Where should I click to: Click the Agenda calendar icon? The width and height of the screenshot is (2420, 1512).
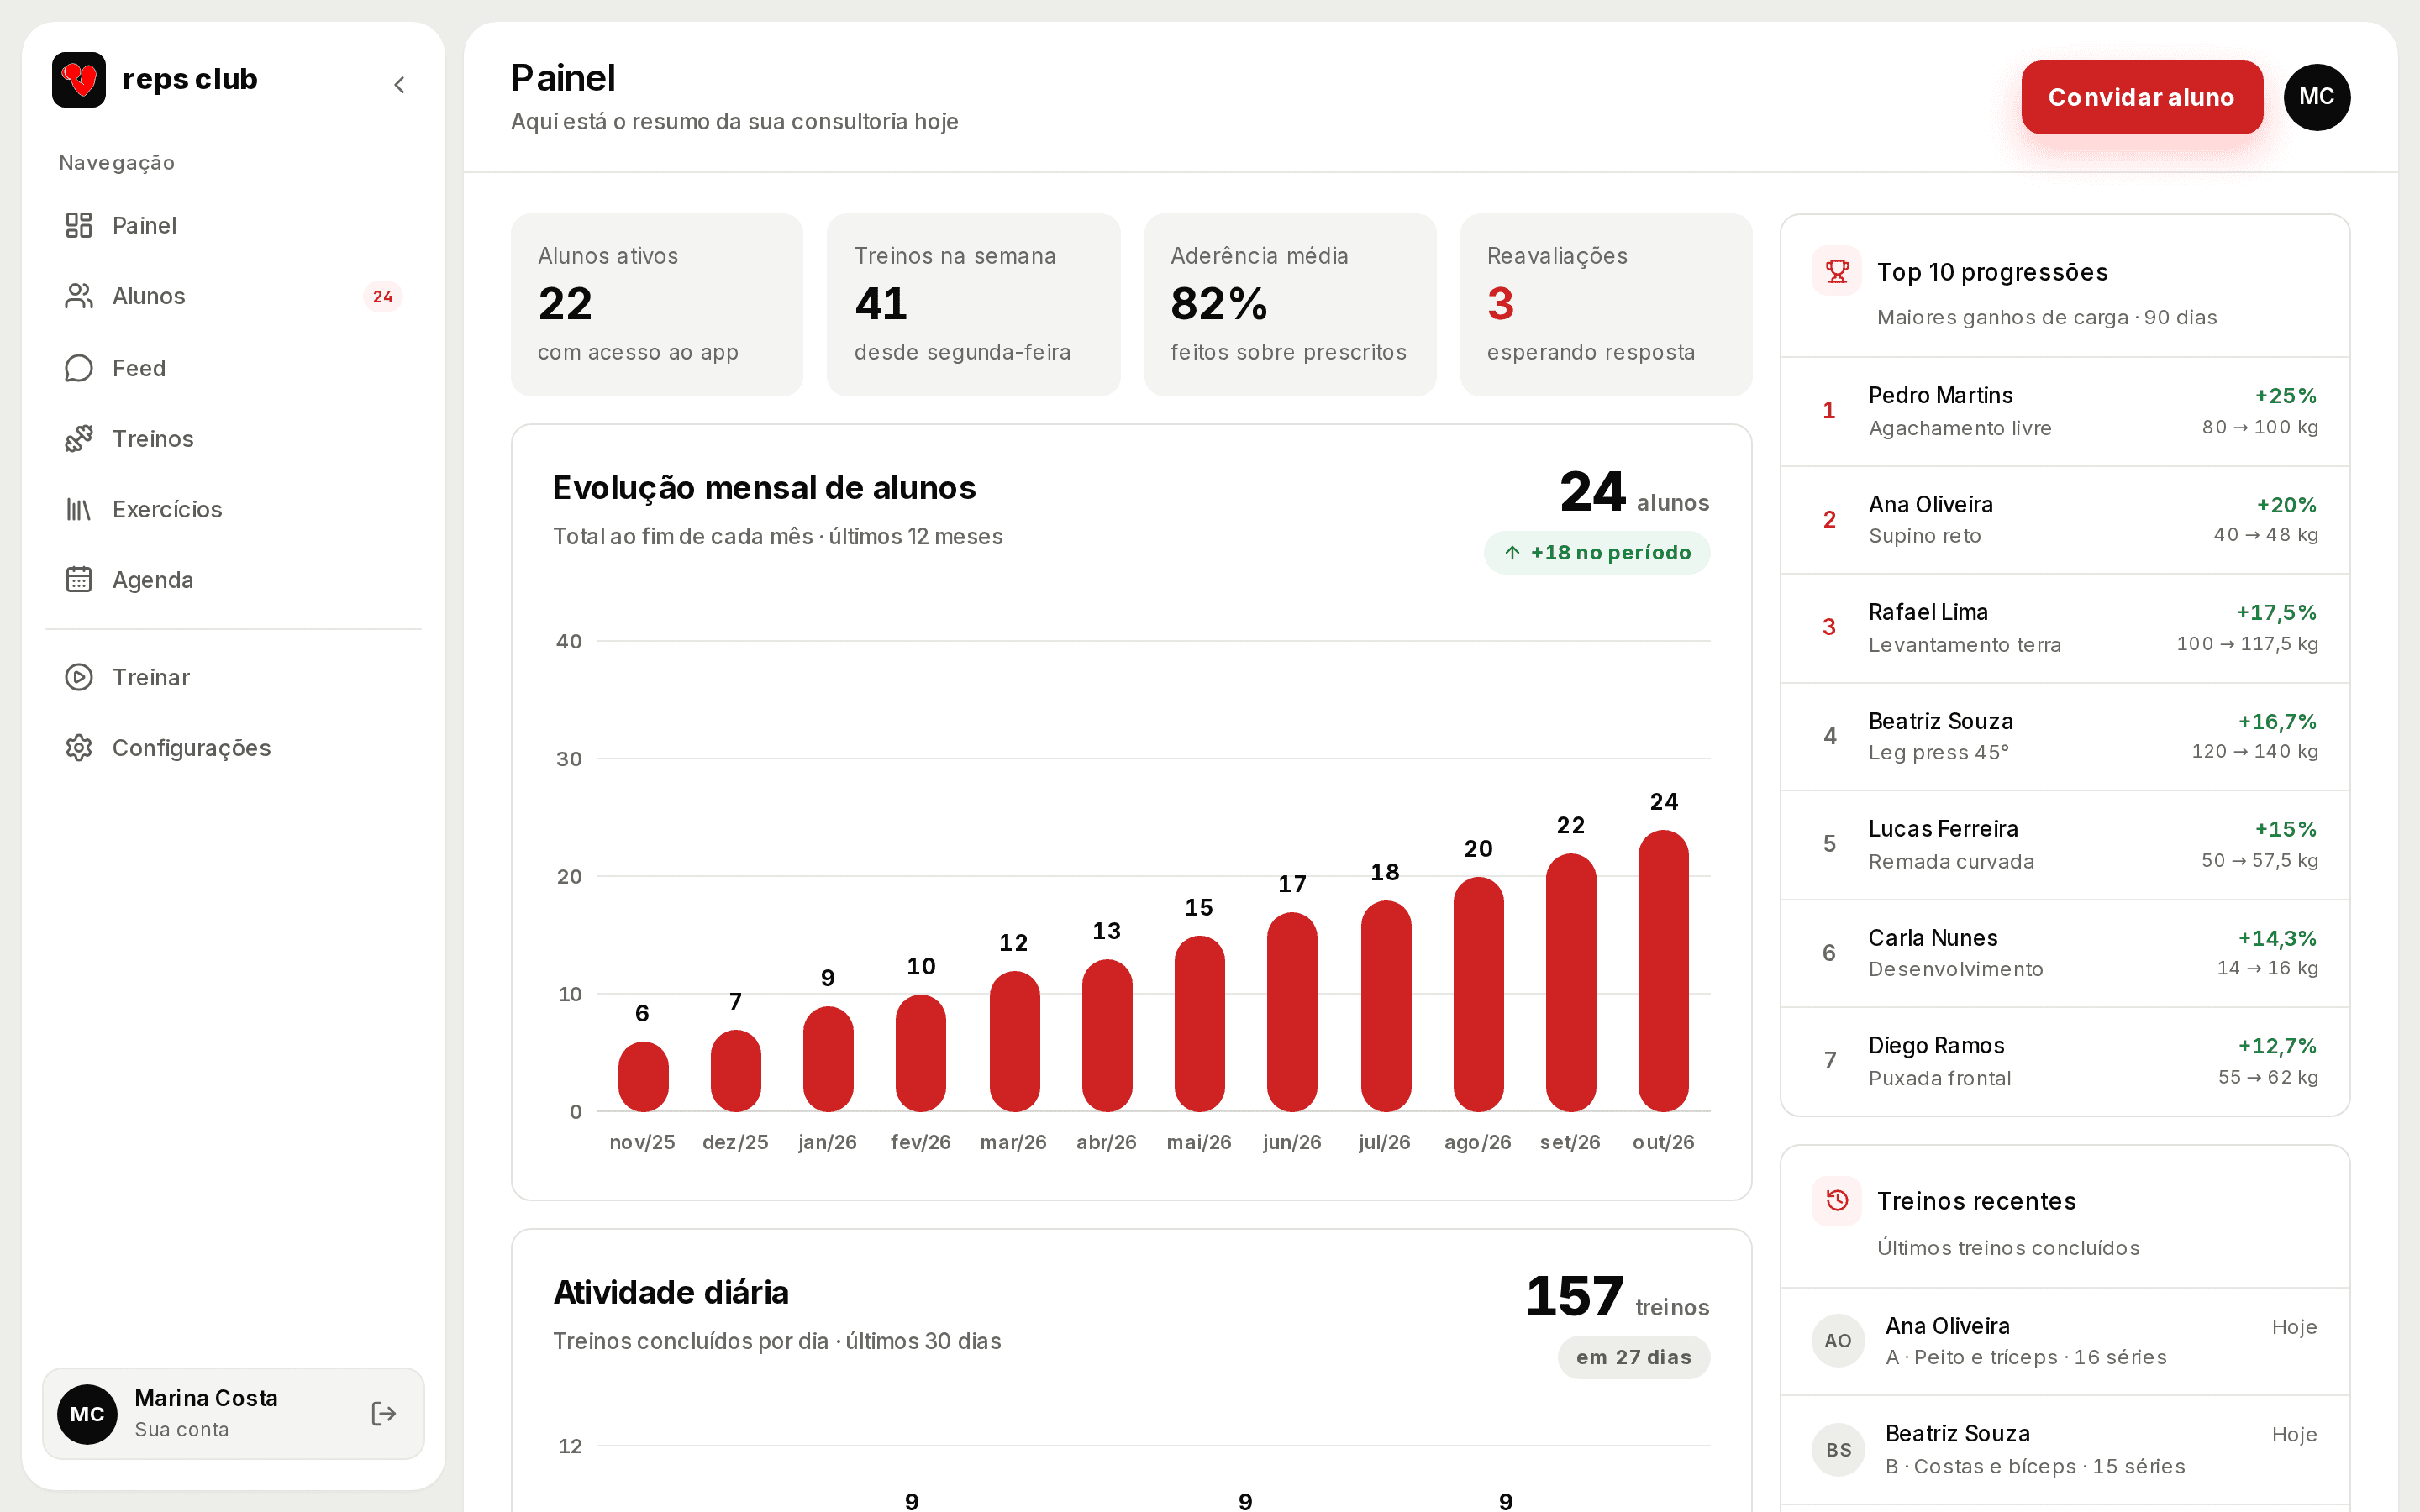[79, 579]
